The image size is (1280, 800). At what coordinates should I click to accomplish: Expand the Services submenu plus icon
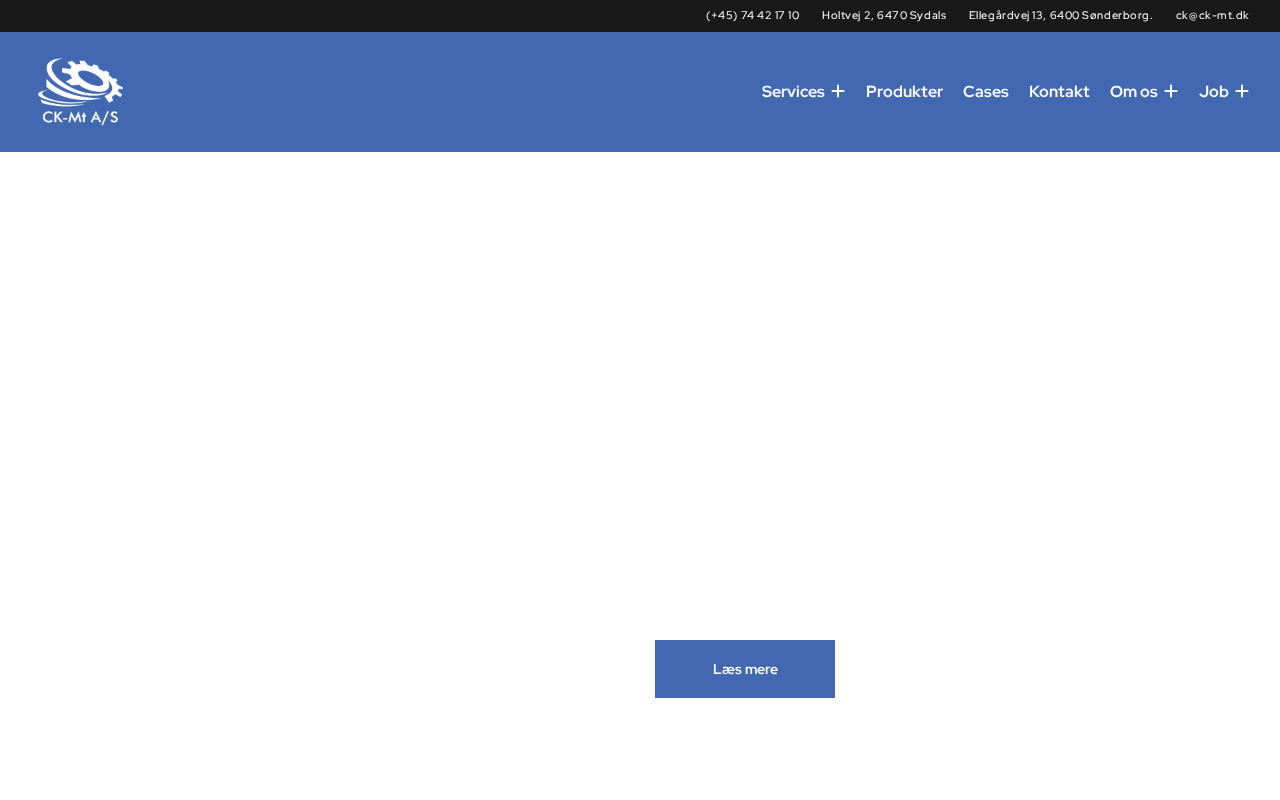point(838,91)
